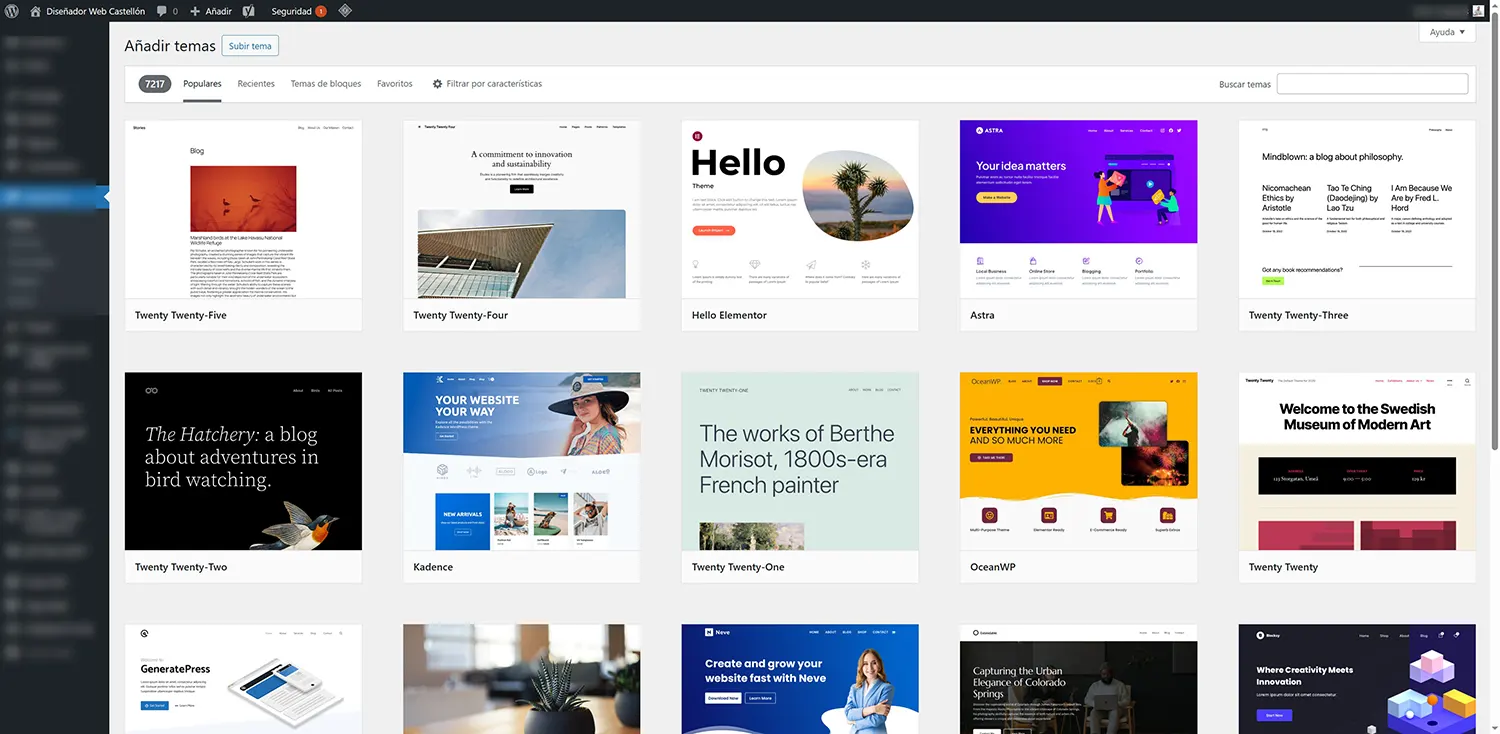Click the 7217 theme count button
Image resolution: width=1500 pixels, height=734 pixels.
coord(154,84)
